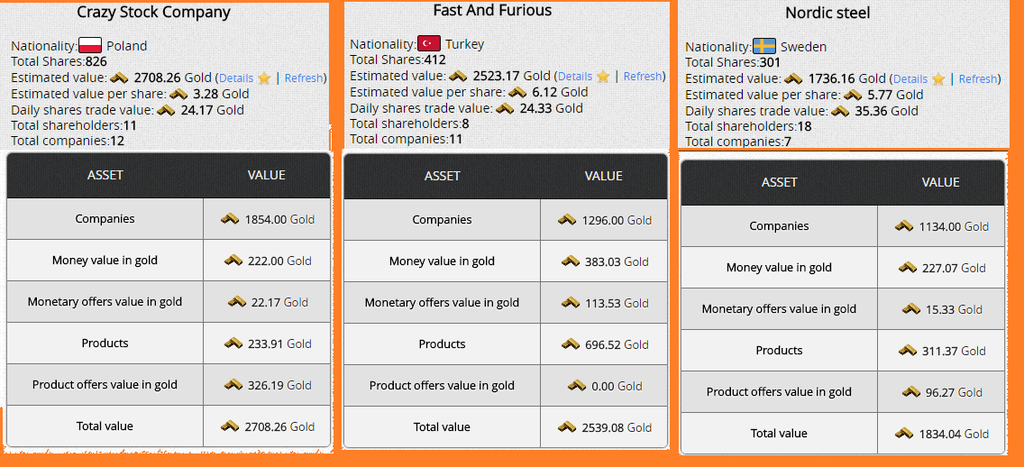
Task: Click the star icon for Crazy Stock Company
Action: click(x=264, y=78)
